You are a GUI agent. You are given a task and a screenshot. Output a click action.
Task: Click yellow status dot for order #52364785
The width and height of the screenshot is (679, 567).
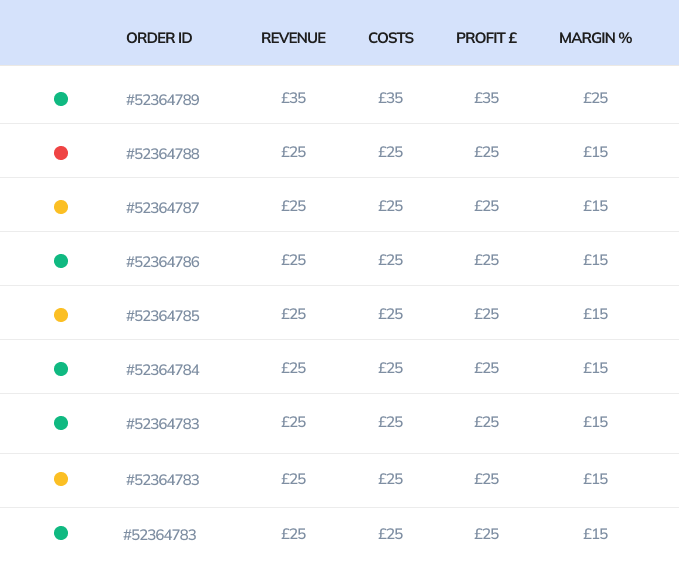click(61, 315)
